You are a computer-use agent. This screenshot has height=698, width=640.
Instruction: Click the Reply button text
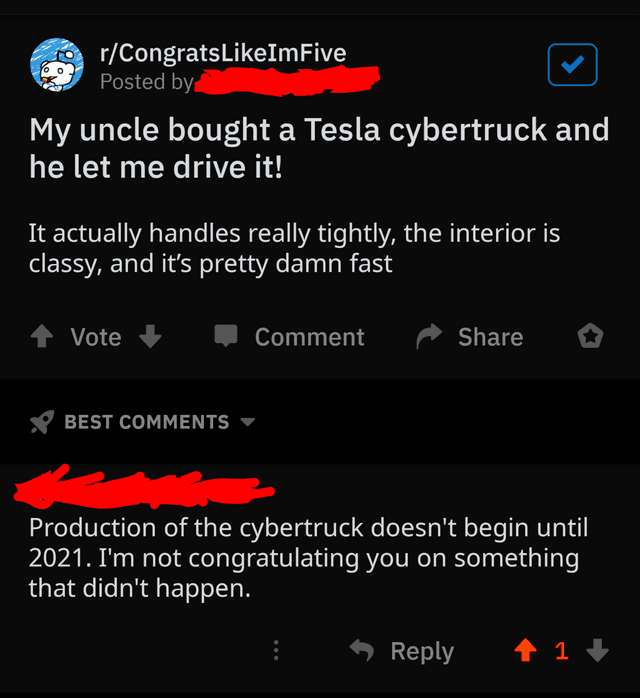(422, 652)
